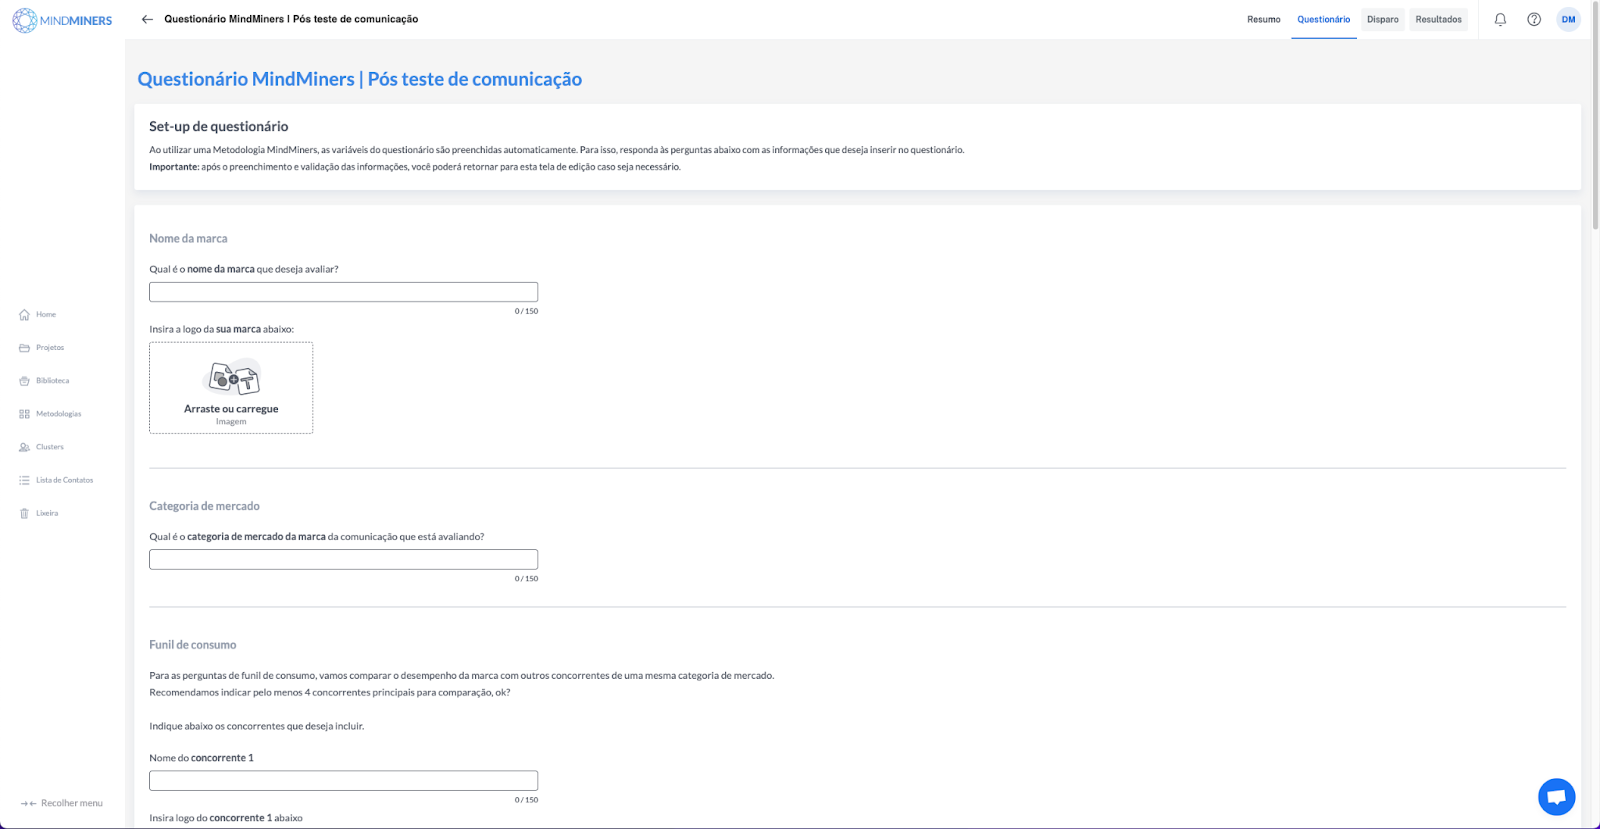Screen dimensions: 1600x829
Task: Focus the nome da marca input
Action: [343, 292]
